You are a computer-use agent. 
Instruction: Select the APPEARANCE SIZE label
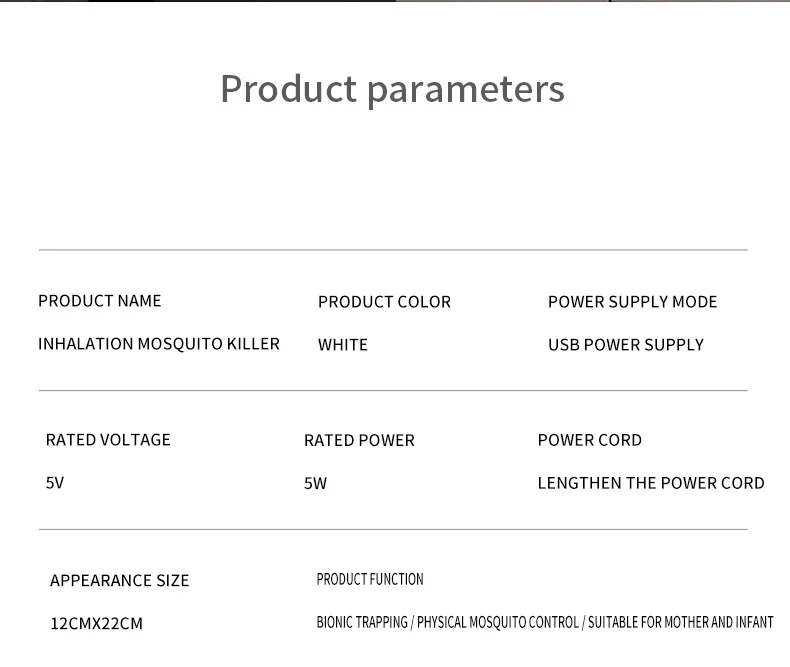click(119, 581)
